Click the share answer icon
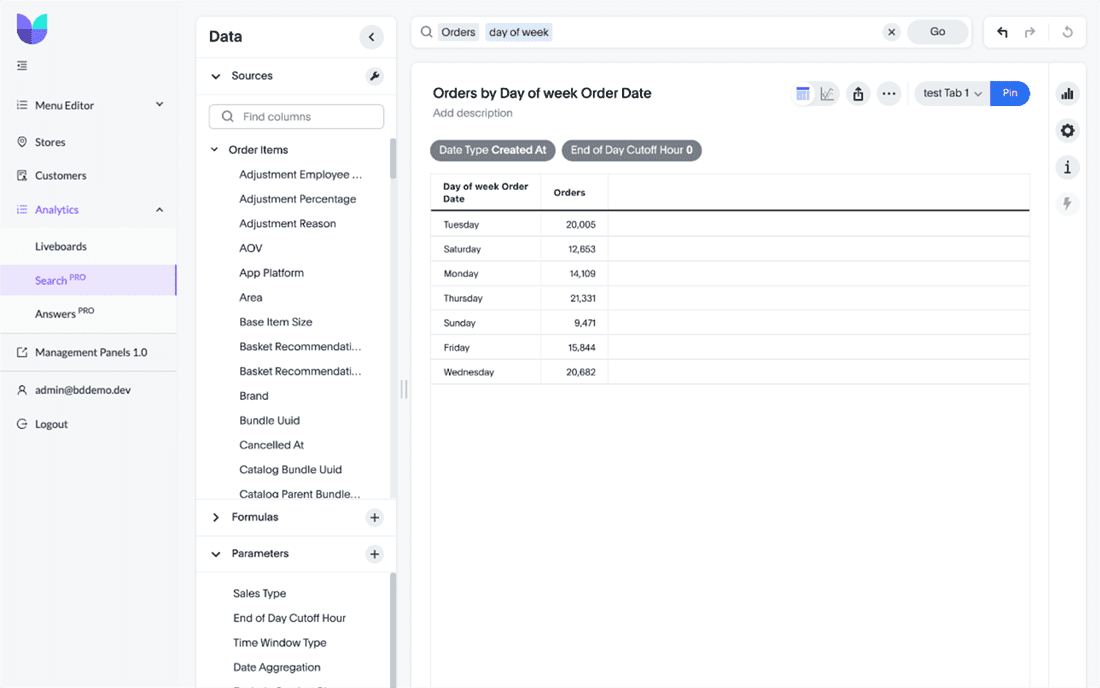Viewport: 1100px width, 688px height. 858,94
